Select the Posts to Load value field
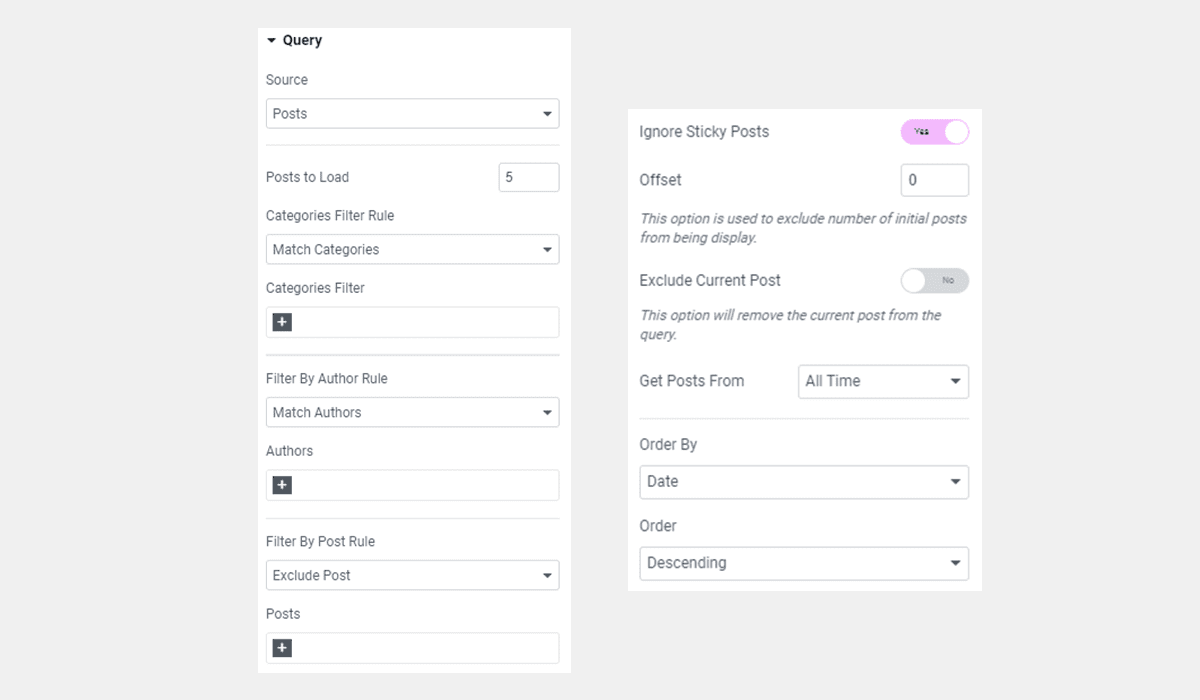The image size is (1200, 700). pyautogui.click(x=528, y=177)
